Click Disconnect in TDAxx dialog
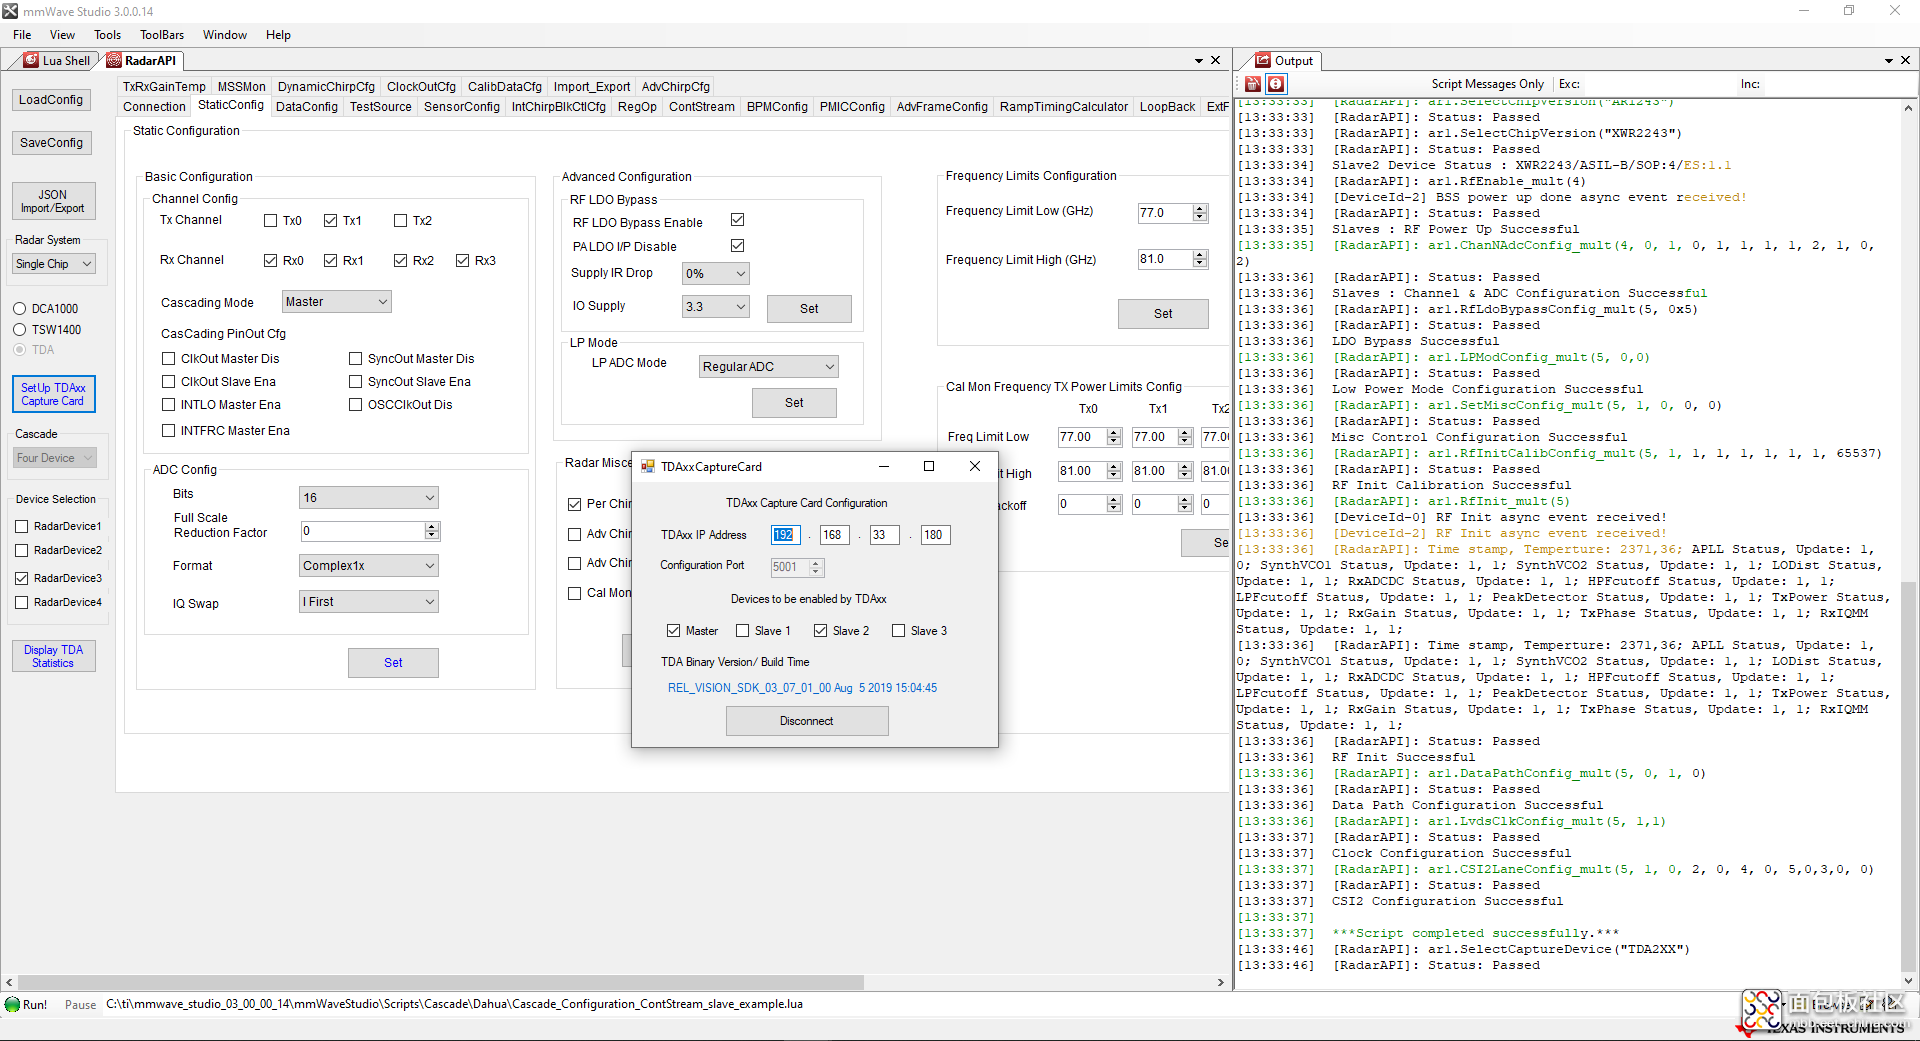Viewport: 1920px width, 1041px height. click(807, 721)
